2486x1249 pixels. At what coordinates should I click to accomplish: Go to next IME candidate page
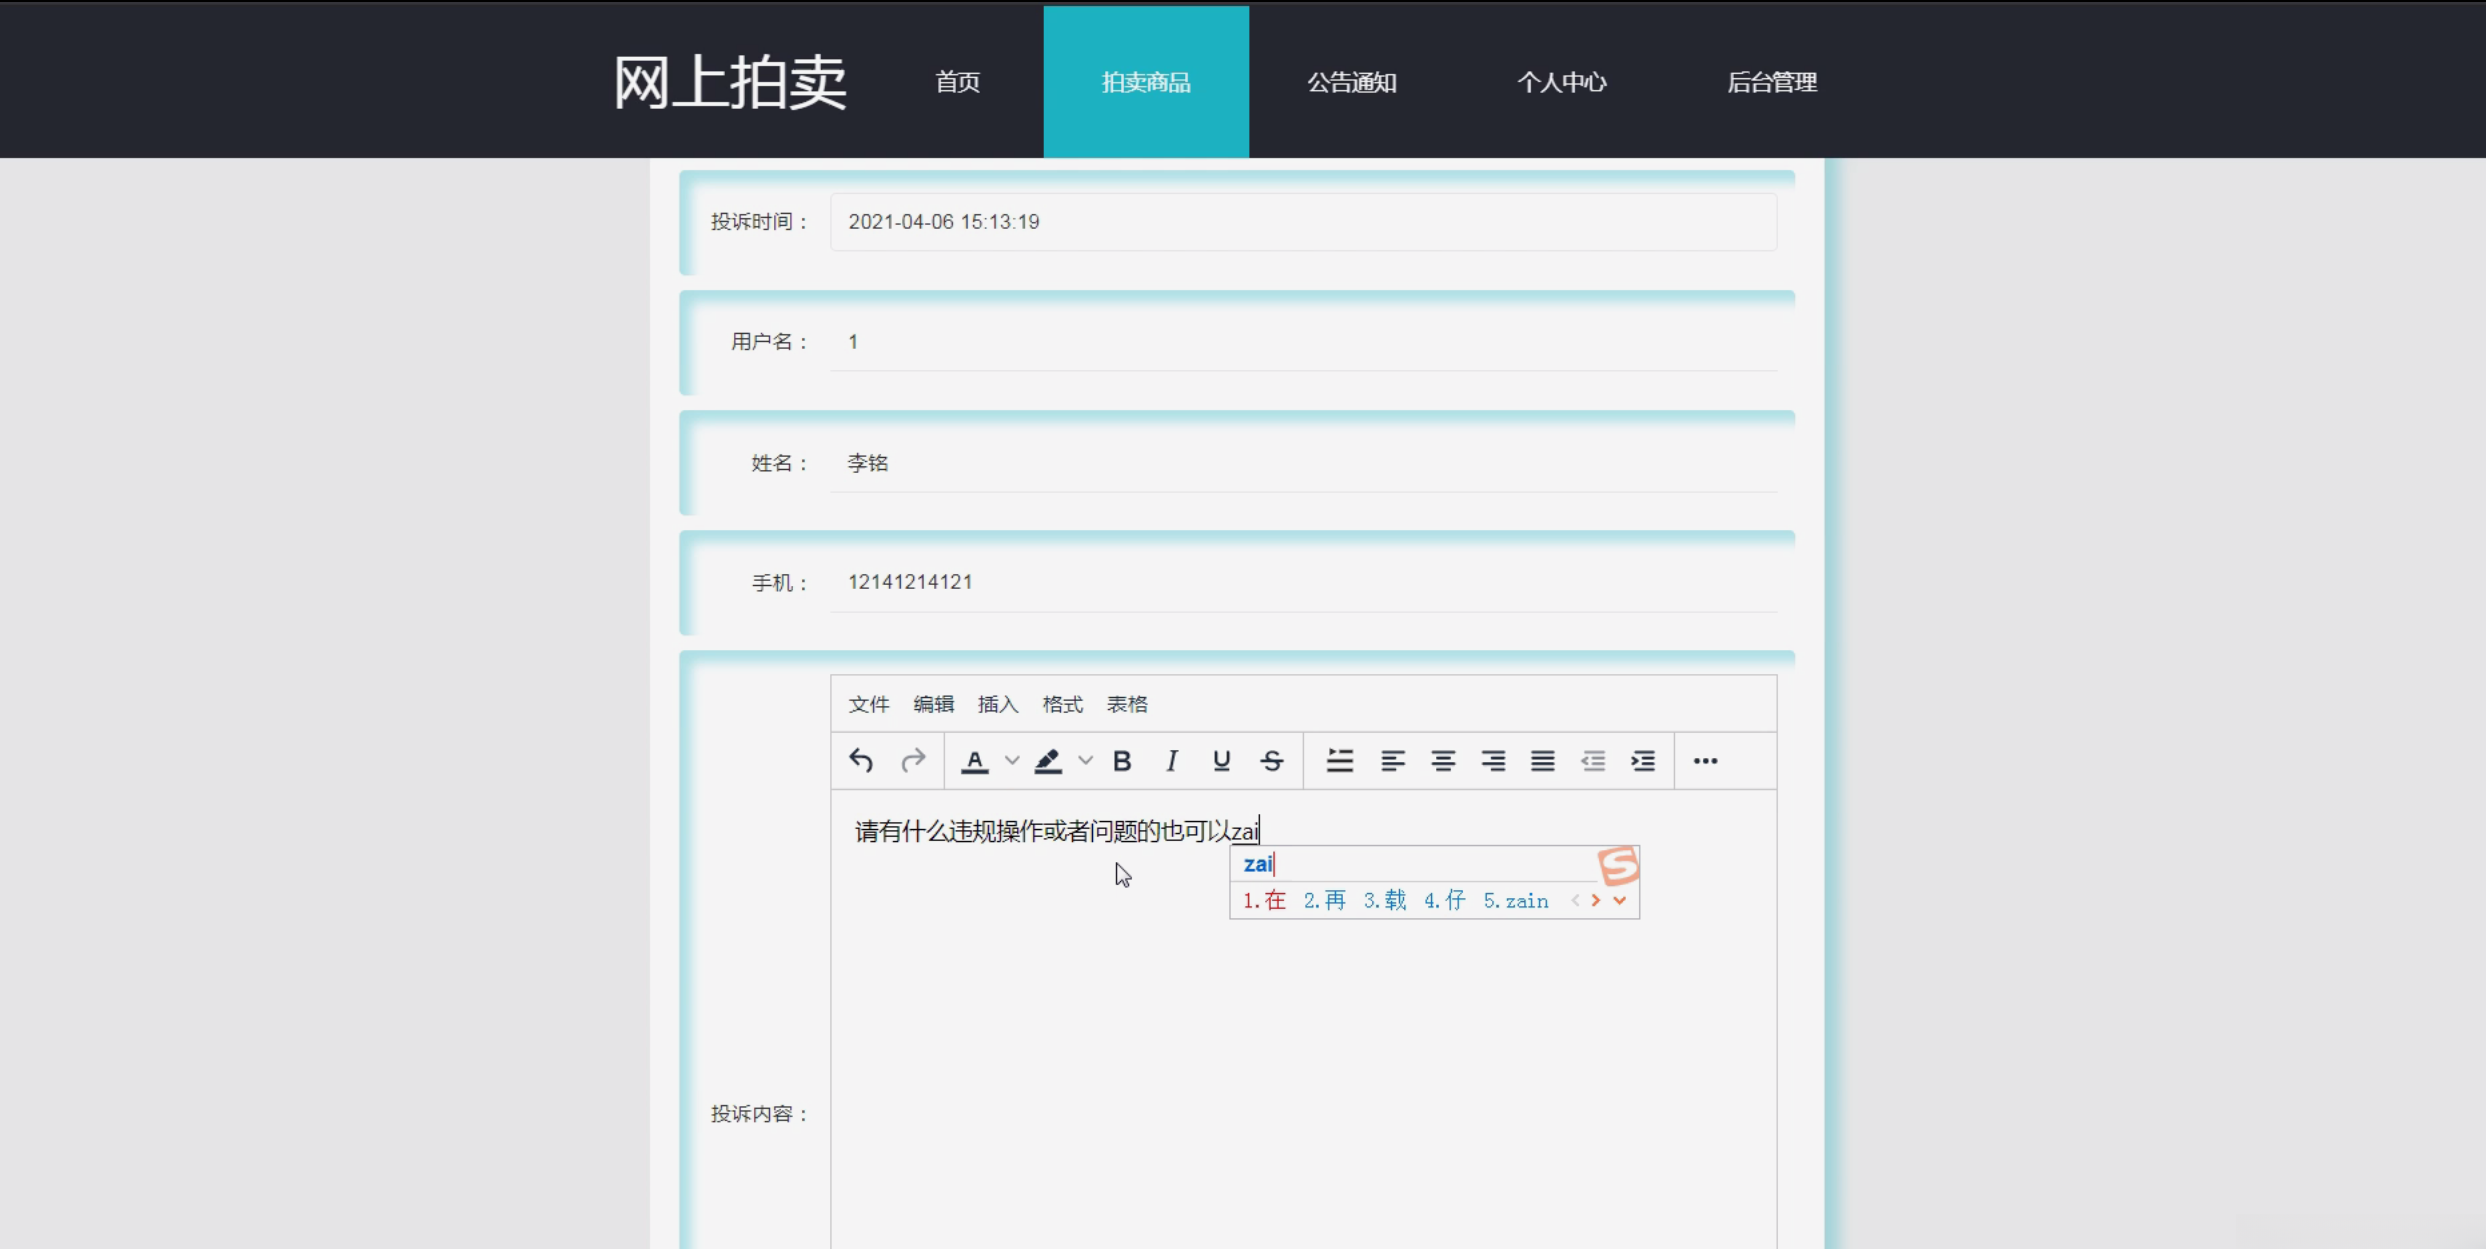click(1596, 901)
